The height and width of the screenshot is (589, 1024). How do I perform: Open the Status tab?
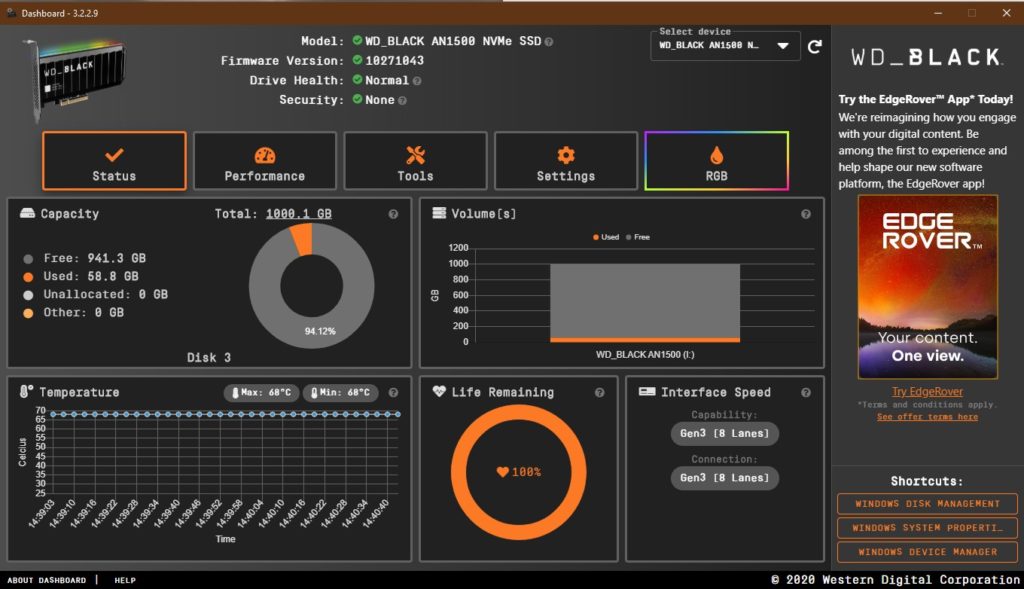114,161
